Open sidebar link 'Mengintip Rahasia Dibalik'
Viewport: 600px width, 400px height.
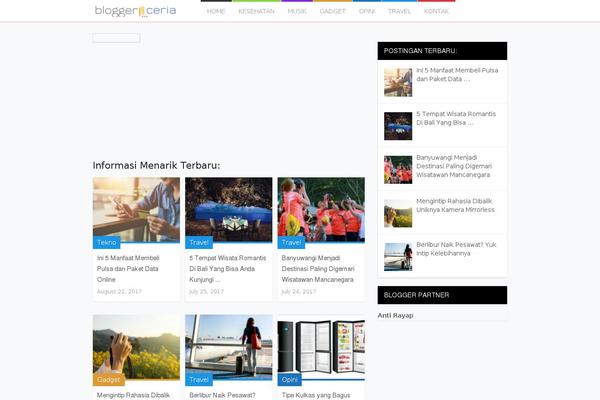coord(455,206)
